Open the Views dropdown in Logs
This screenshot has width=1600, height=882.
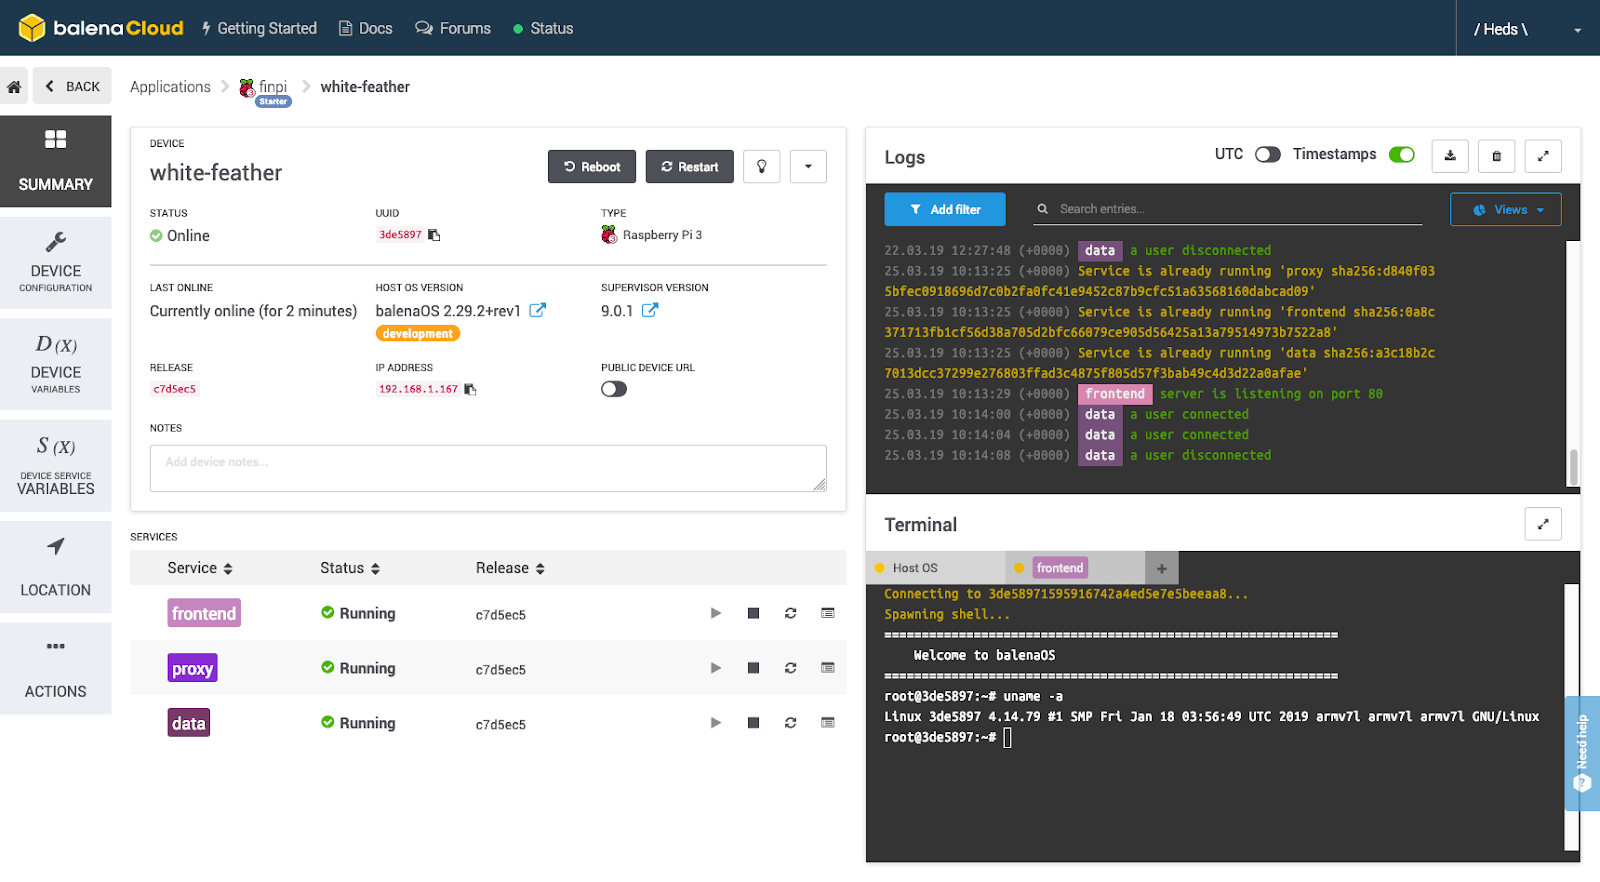1505,210
